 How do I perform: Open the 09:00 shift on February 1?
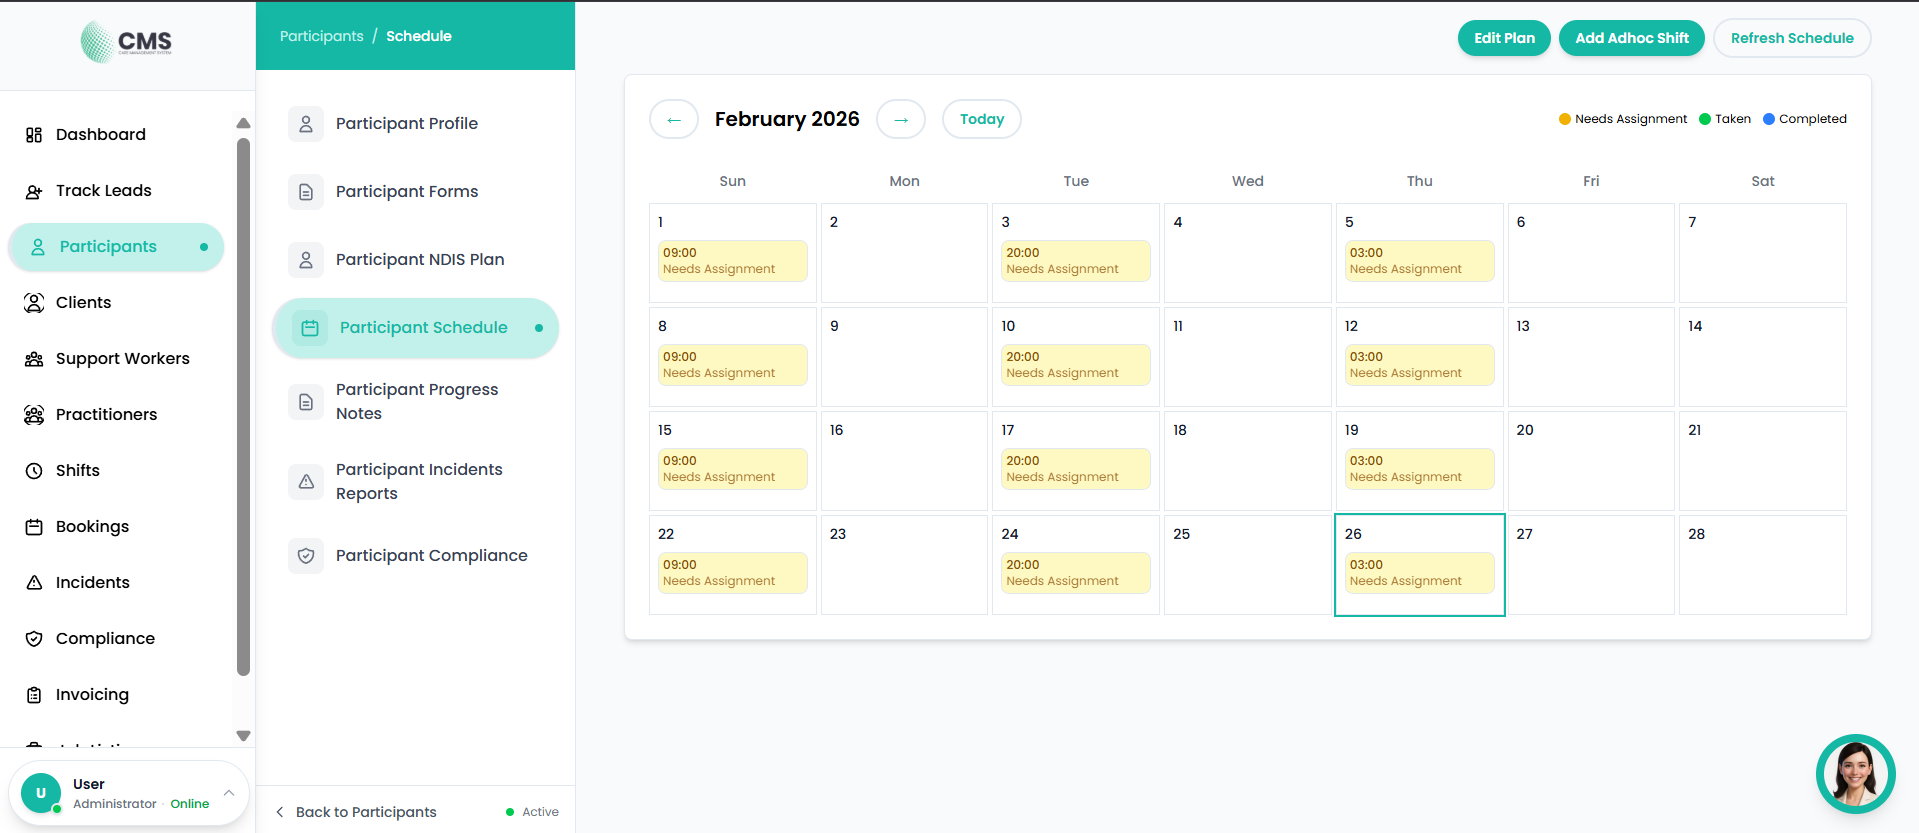pyautogui.click(x=733, y=261)
